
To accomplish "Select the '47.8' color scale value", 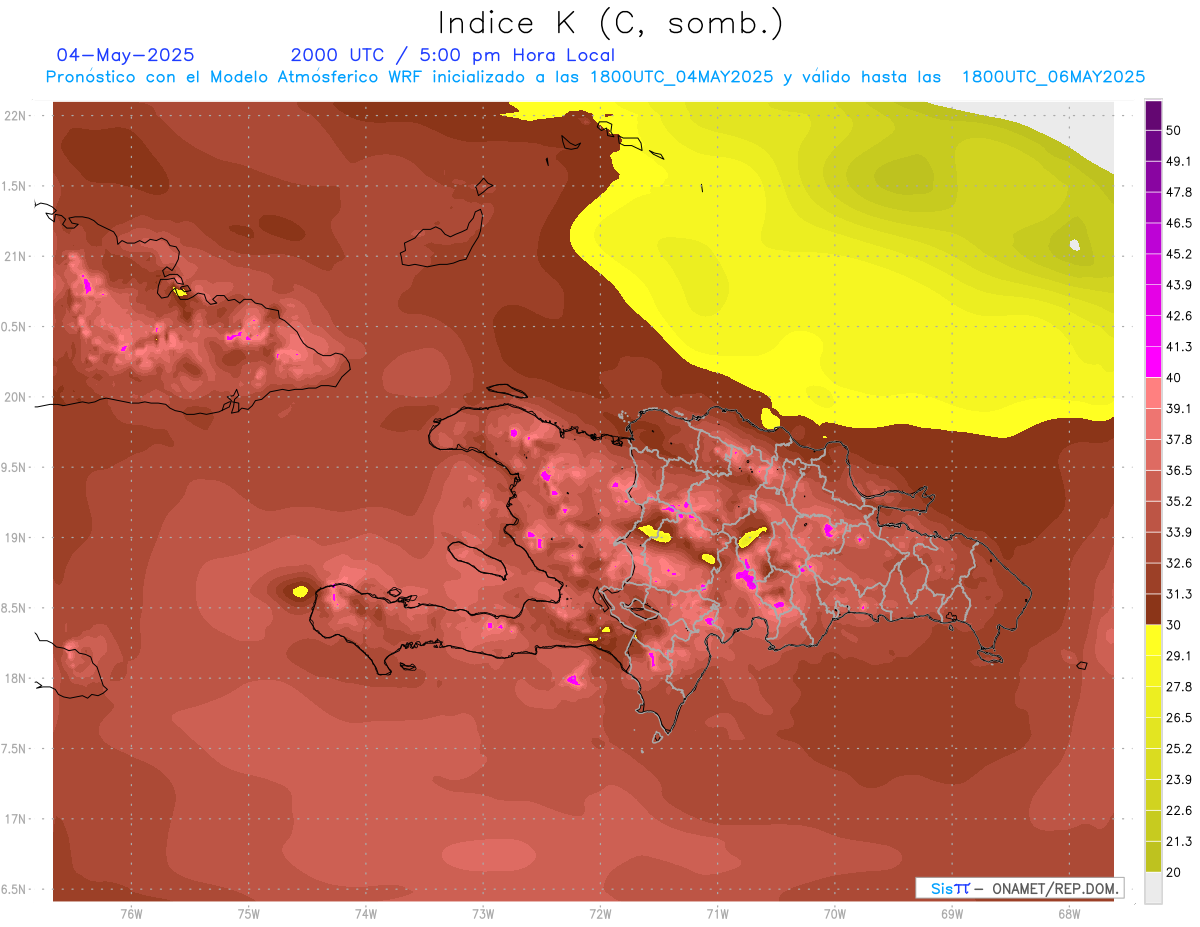I will [1180, 192].
